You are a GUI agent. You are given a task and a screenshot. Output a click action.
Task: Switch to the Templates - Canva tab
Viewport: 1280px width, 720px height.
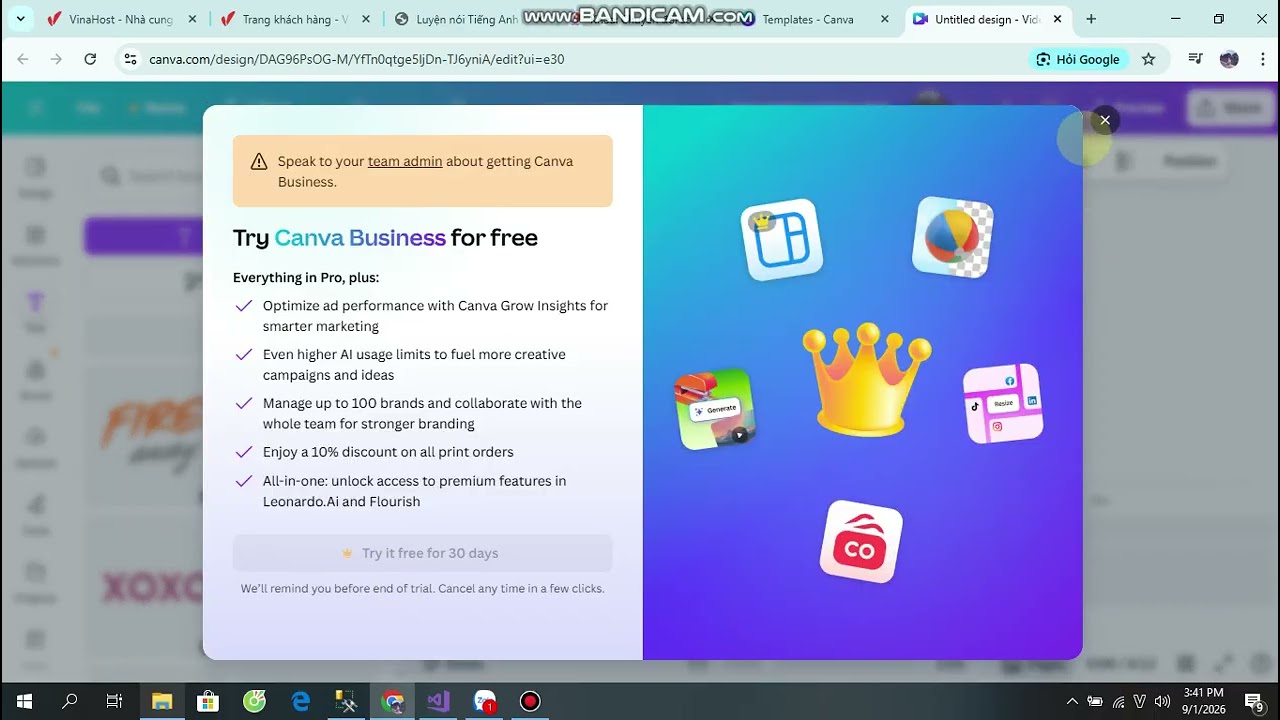pyautogui.click(x=810, y=19)
